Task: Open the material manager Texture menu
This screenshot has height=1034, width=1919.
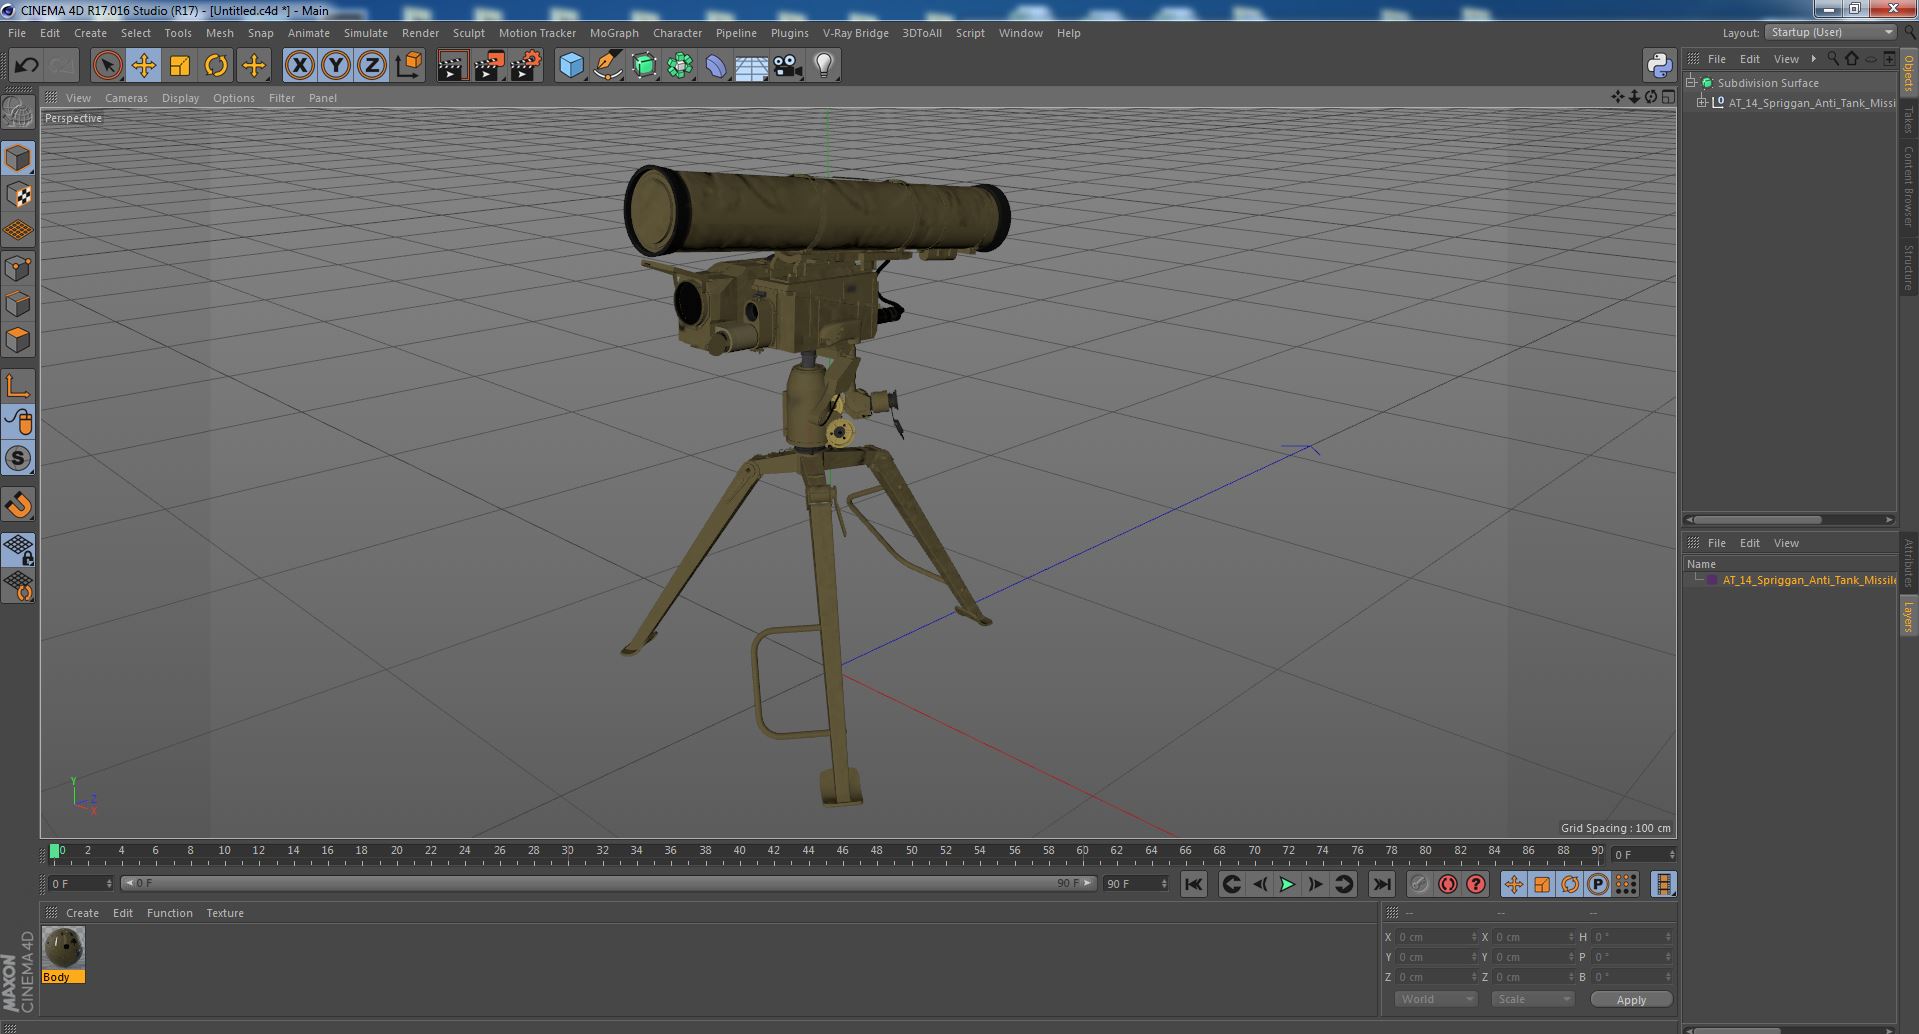Action: (x=225, y=913)
